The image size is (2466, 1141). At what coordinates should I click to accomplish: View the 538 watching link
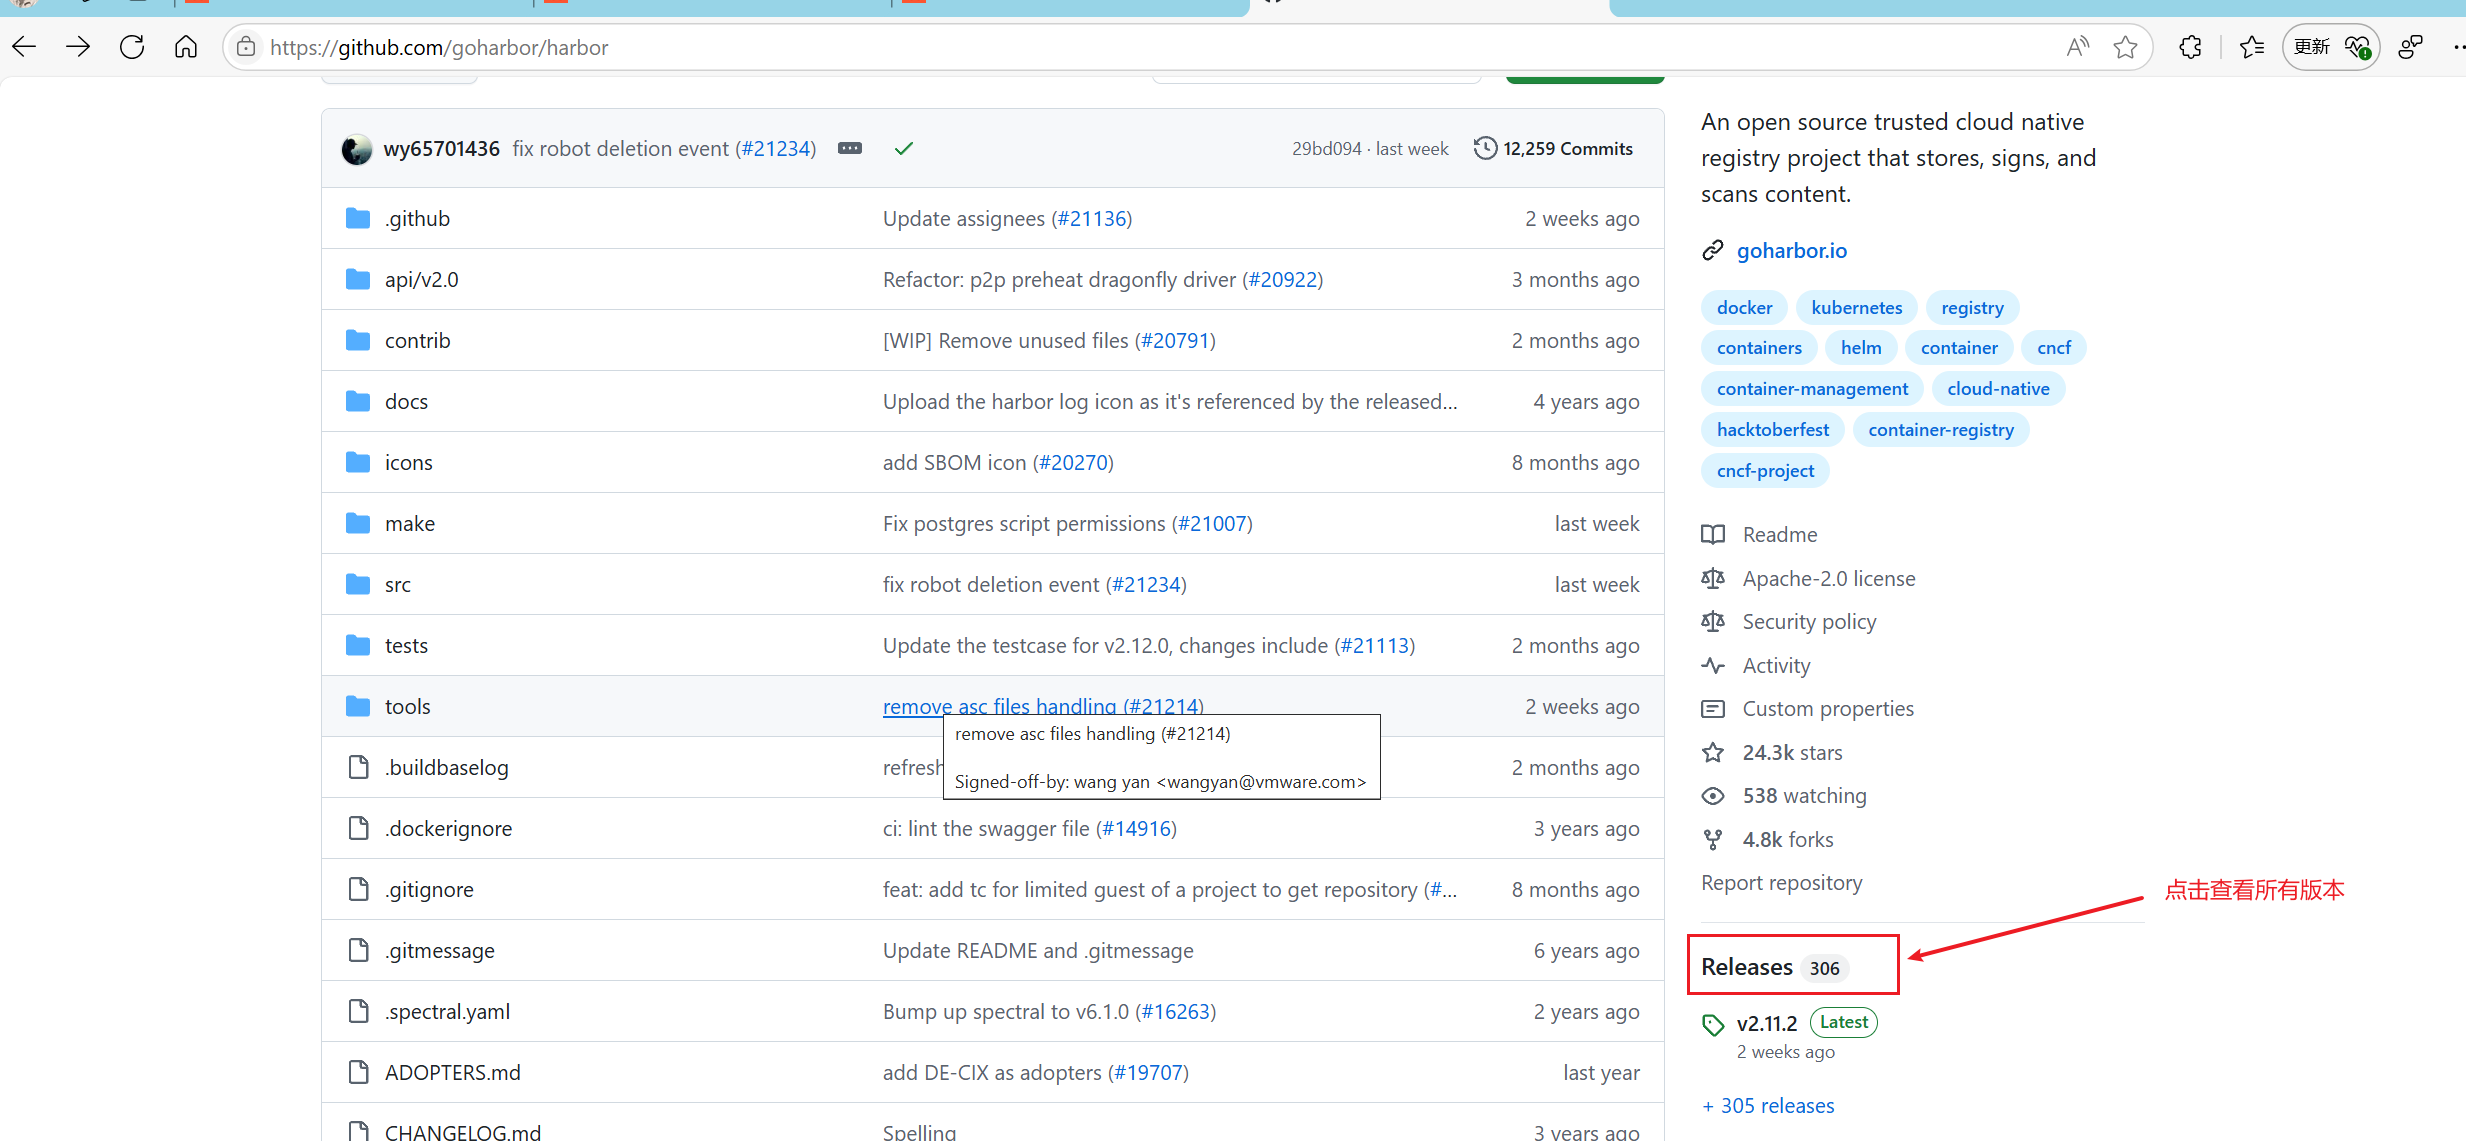(x=1784, y=796)
